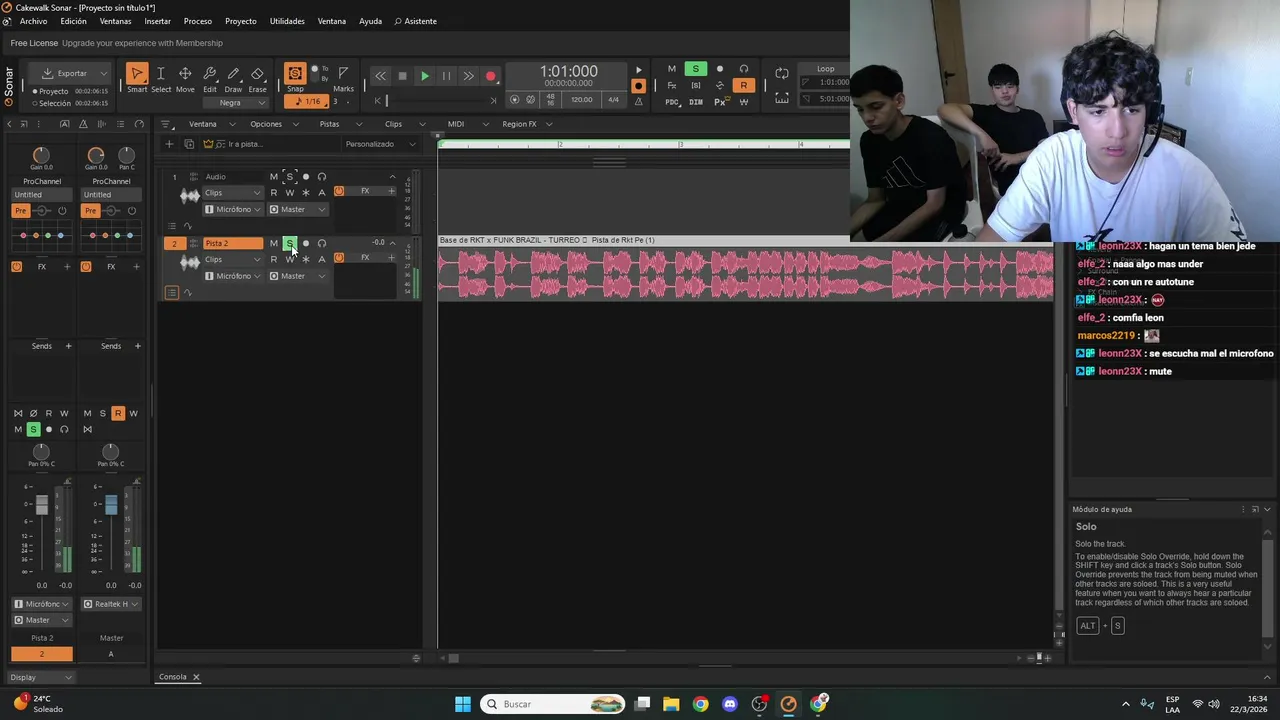Pause the transport

(446, 76)
